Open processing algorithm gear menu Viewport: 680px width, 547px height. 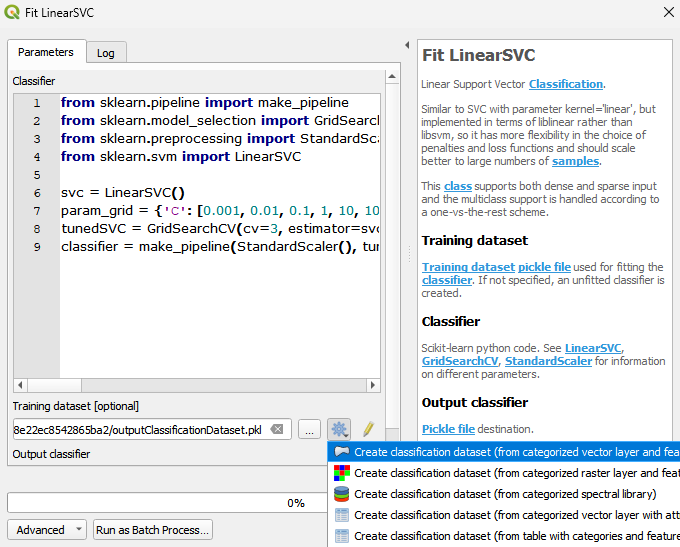pos(339,429)
